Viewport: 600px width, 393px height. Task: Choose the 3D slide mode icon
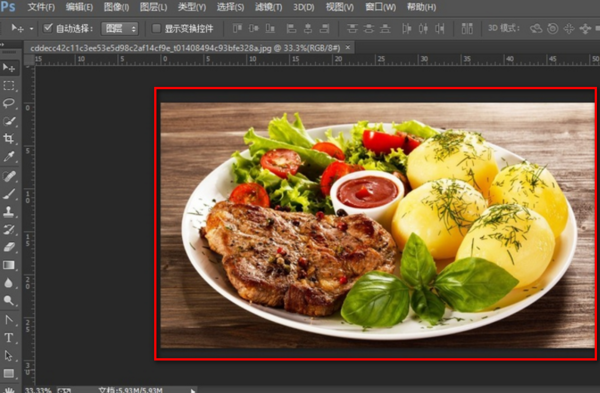(x=585, y=28)
